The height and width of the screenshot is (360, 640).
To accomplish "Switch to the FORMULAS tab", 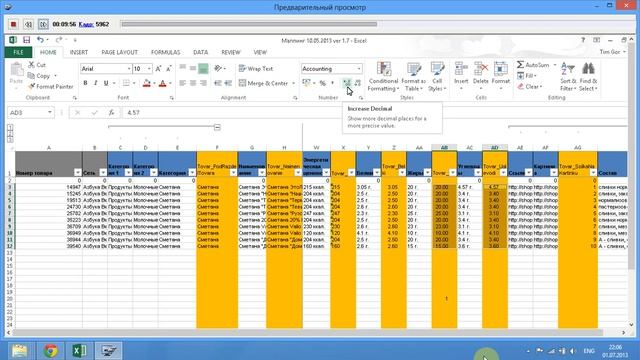I will (165, 52).
